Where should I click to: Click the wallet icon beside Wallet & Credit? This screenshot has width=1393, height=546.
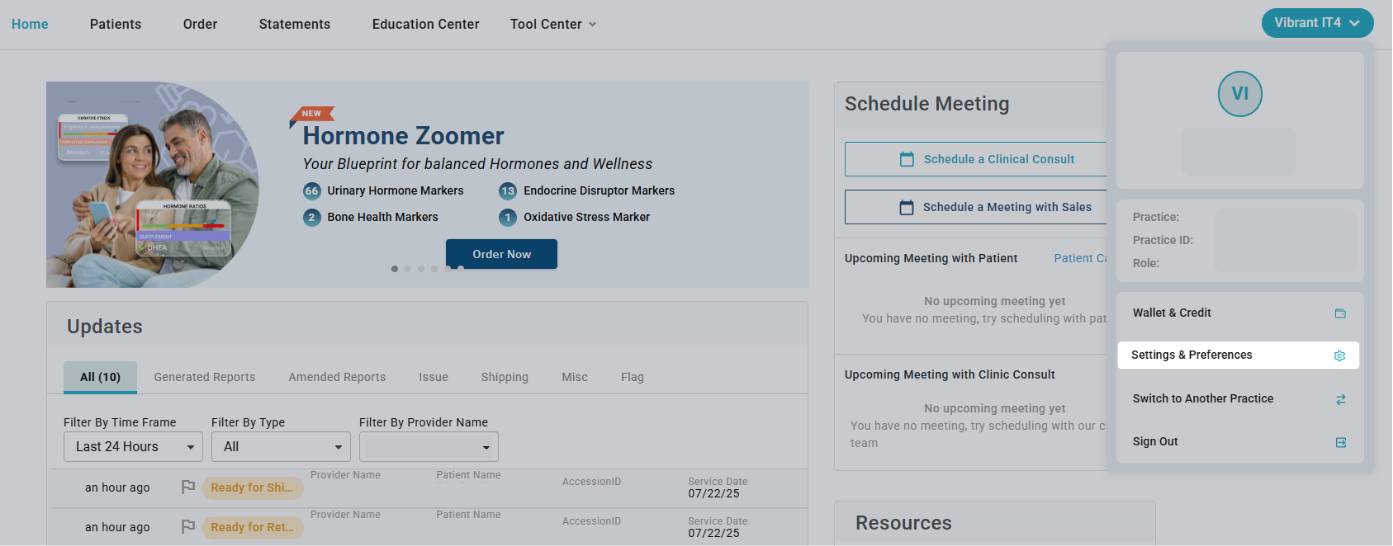(1340, 313)
